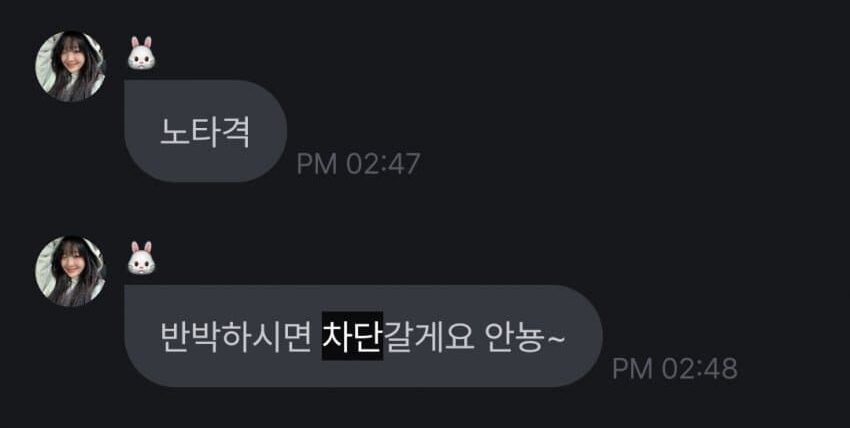Click the 02:48 digits of the second timestamp
This screenshot has width=850, height=428.
(x=699, y=369)
